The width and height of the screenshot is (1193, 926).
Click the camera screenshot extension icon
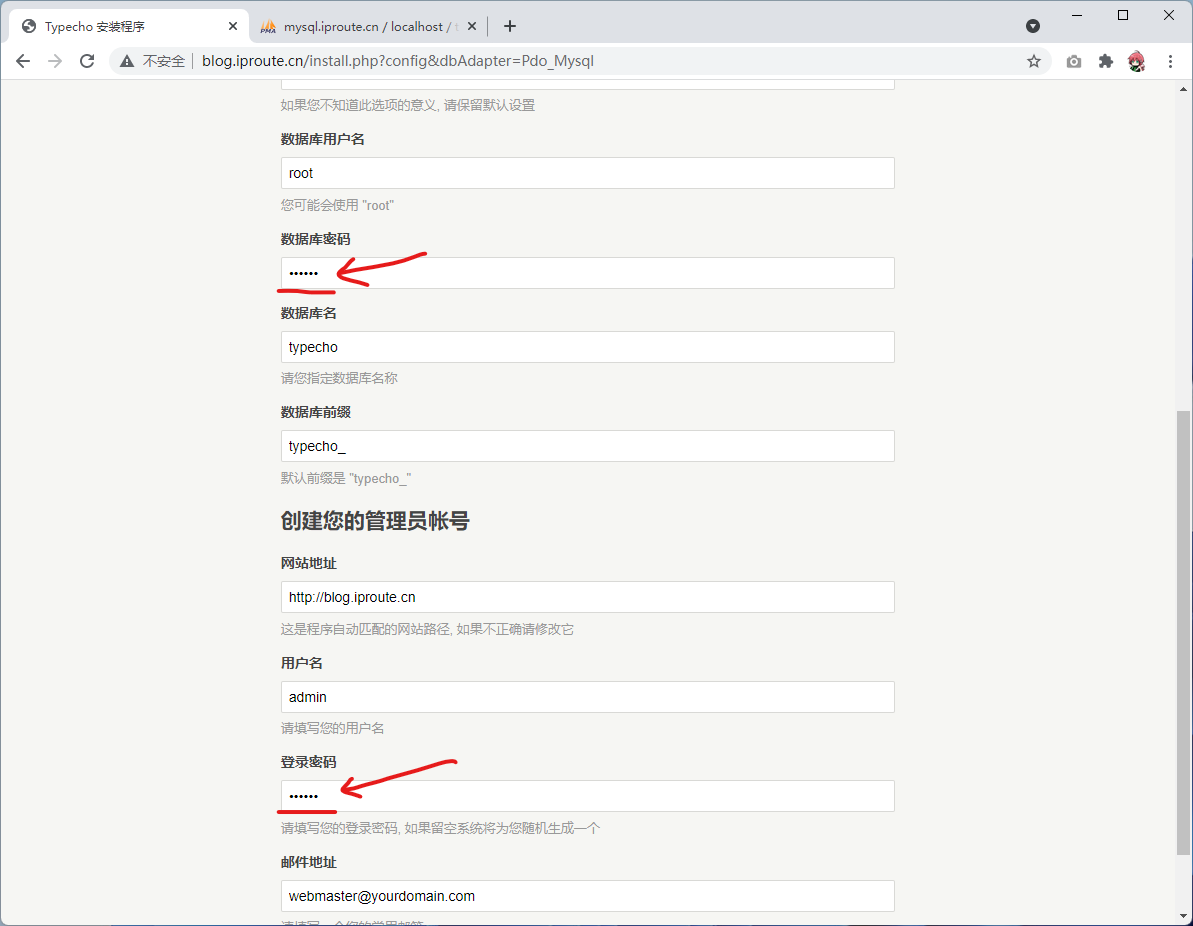click(x=1074, y=62)
